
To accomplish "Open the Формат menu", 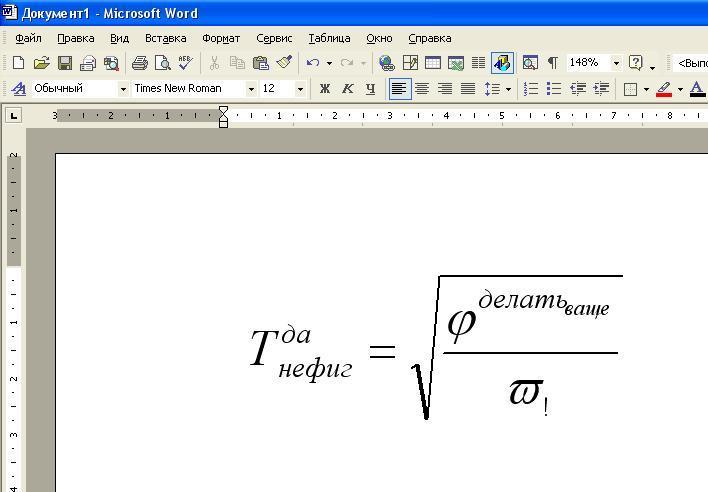I will [x=221, y=38].
